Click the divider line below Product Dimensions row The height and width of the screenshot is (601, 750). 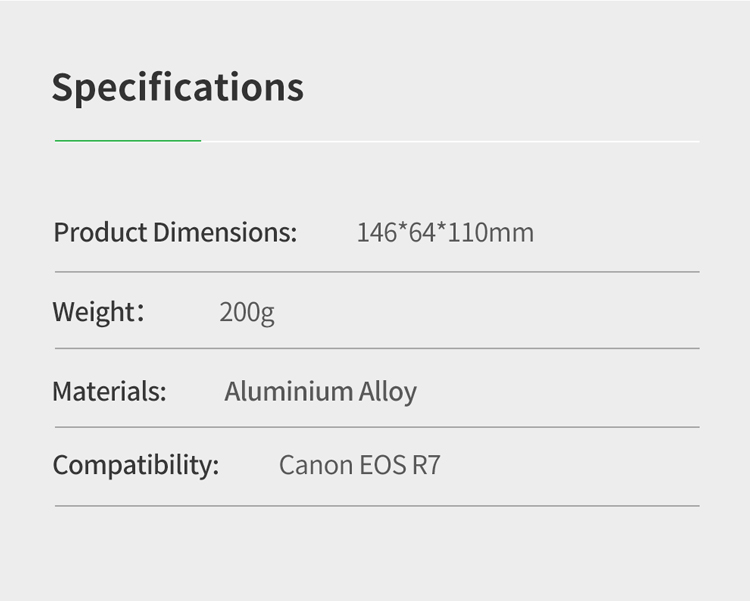[377, 272]
